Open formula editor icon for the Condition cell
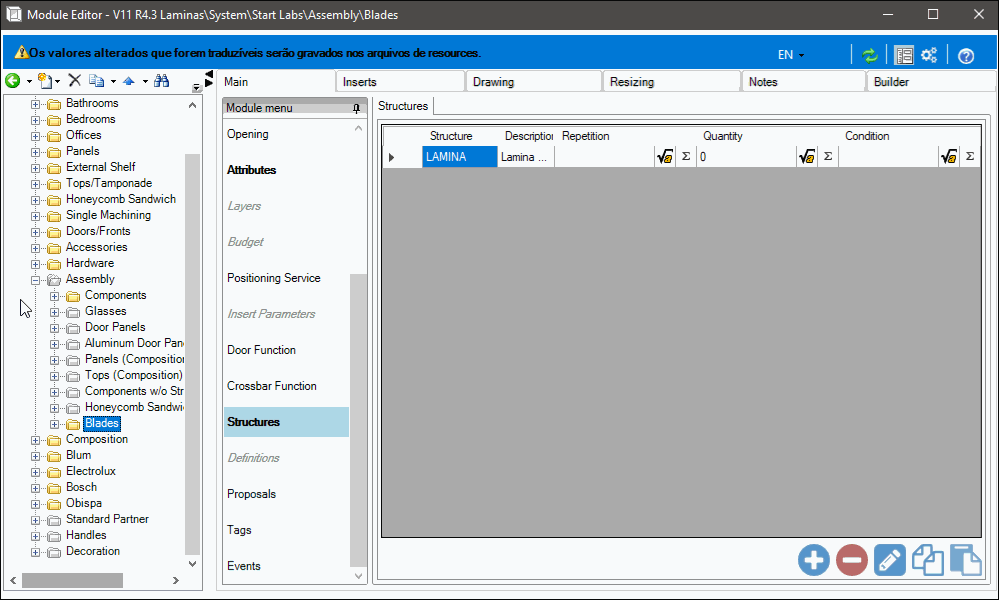Viewport: 999px width, 600px height. 949,157
